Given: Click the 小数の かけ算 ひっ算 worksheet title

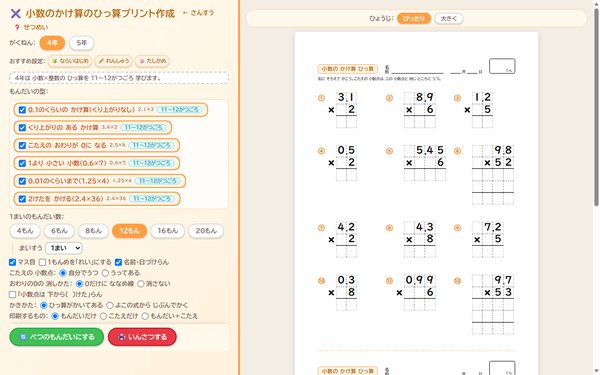Looking at the screenshot, I should click(347, 69).
